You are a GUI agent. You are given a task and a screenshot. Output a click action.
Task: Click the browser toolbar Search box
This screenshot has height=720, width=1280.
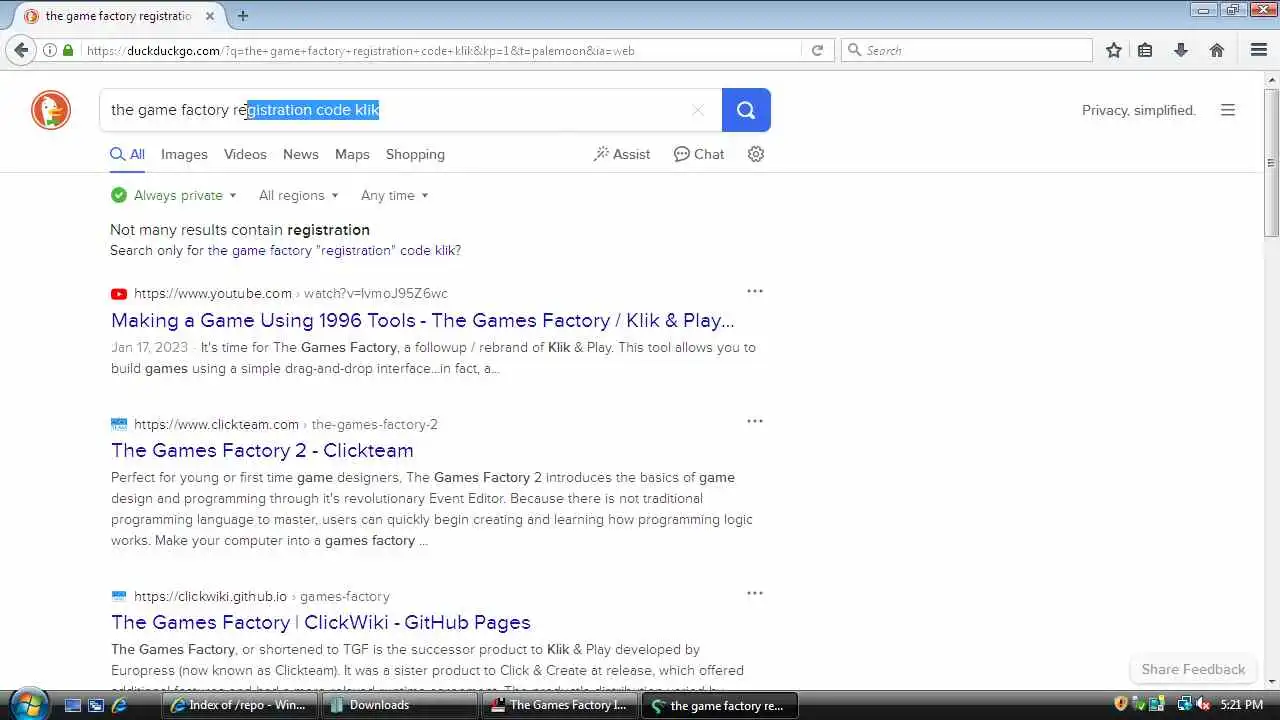966,50
